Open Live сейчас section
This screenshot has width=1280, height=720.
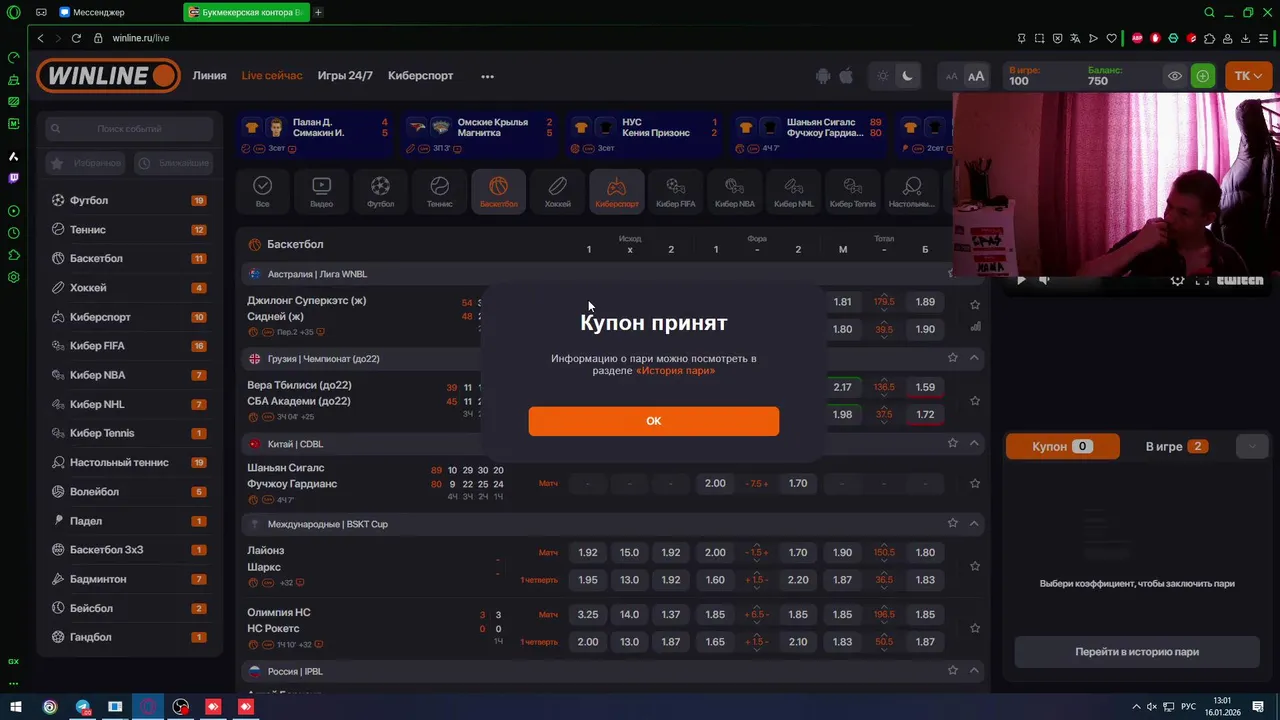tap(272, 76)
